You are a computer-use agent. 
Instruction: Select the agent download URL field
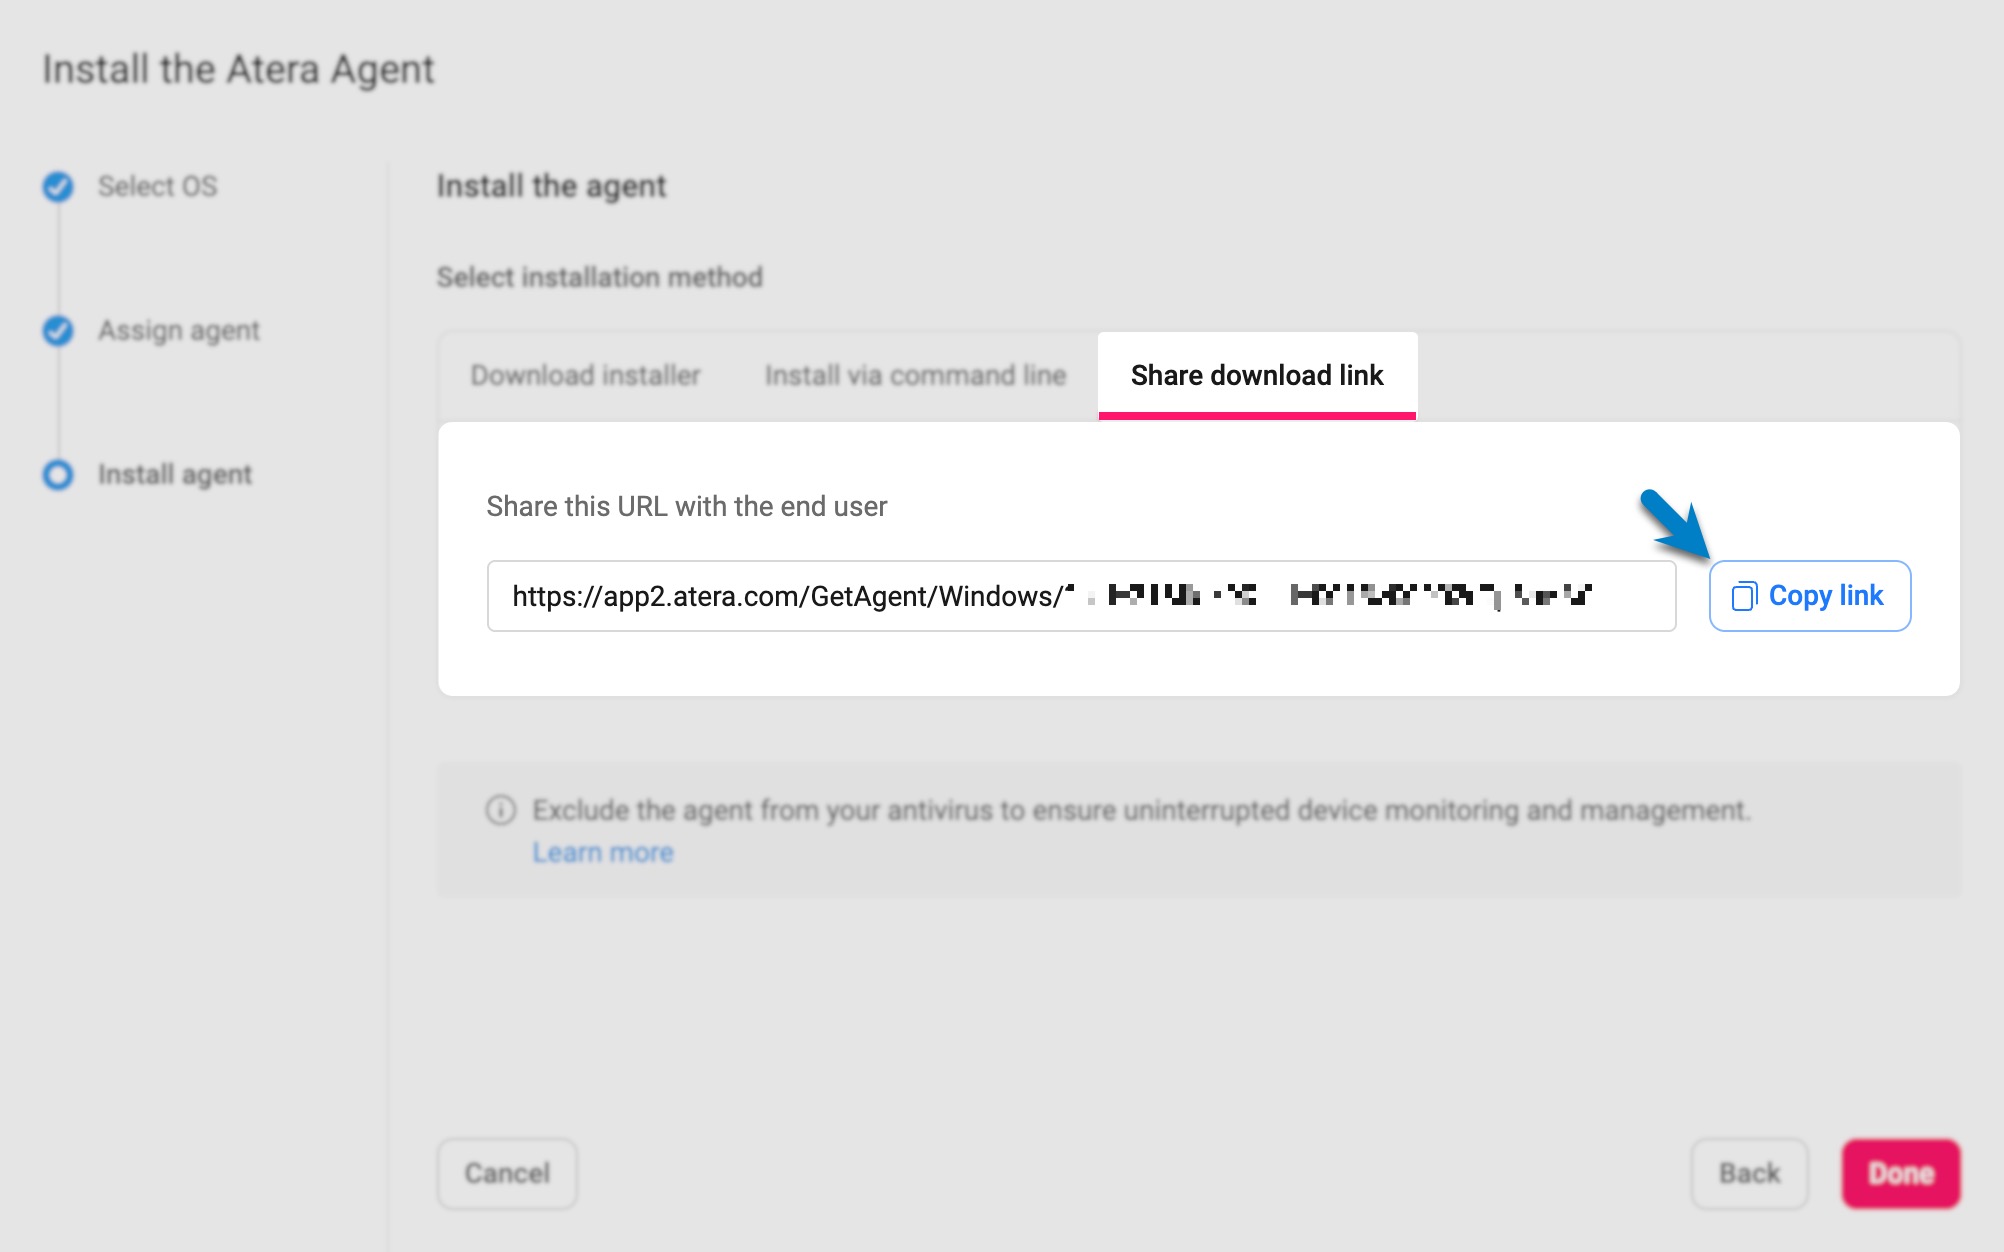(1081, 596)
